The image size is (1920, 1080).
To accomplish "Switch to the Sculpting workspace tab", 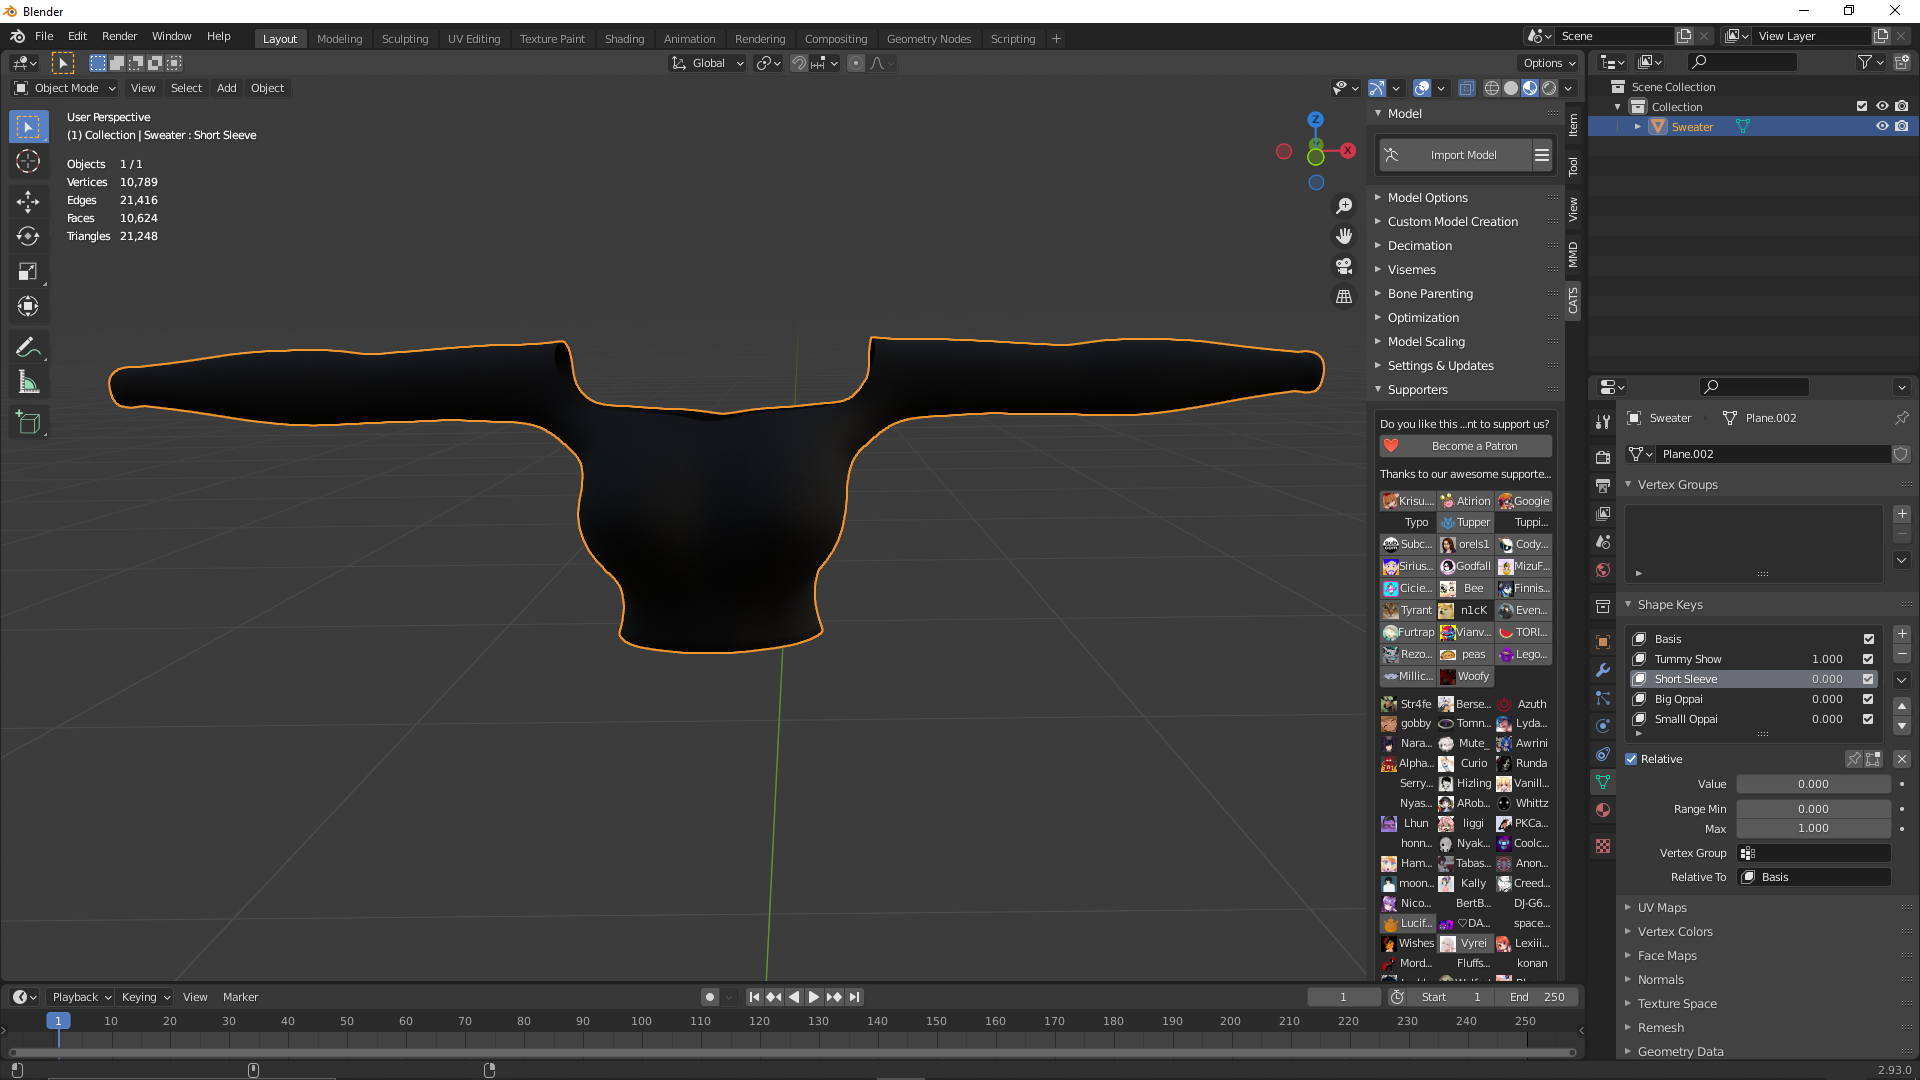I will 405,39.
